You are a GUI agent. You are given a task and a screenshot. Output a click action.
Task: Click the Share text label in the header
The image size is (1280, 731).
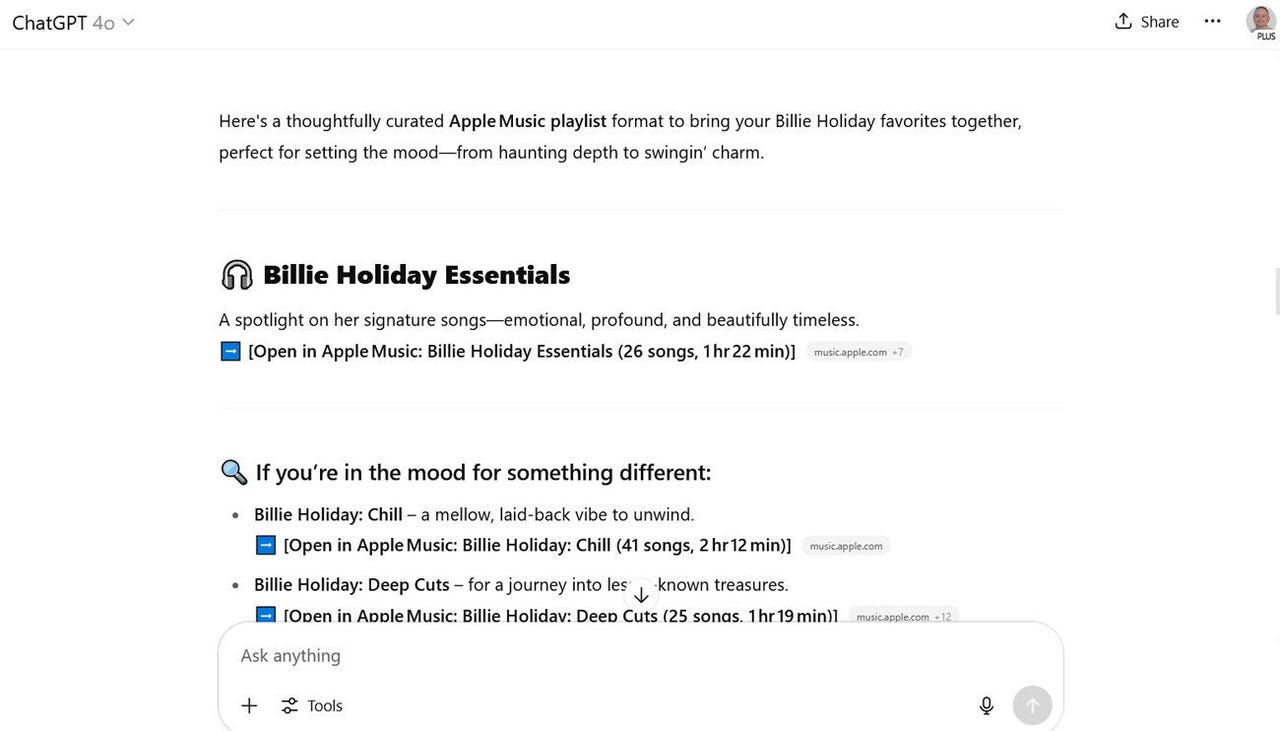tap(1160, 22)
